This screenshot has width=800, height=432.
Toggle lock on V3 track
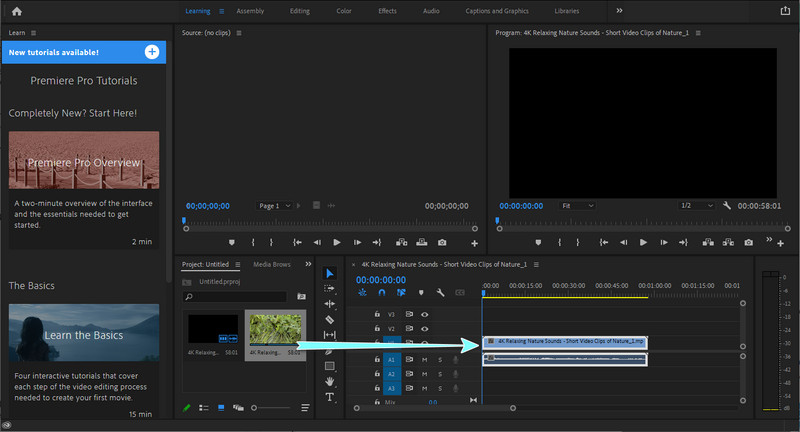click(378, 314)
